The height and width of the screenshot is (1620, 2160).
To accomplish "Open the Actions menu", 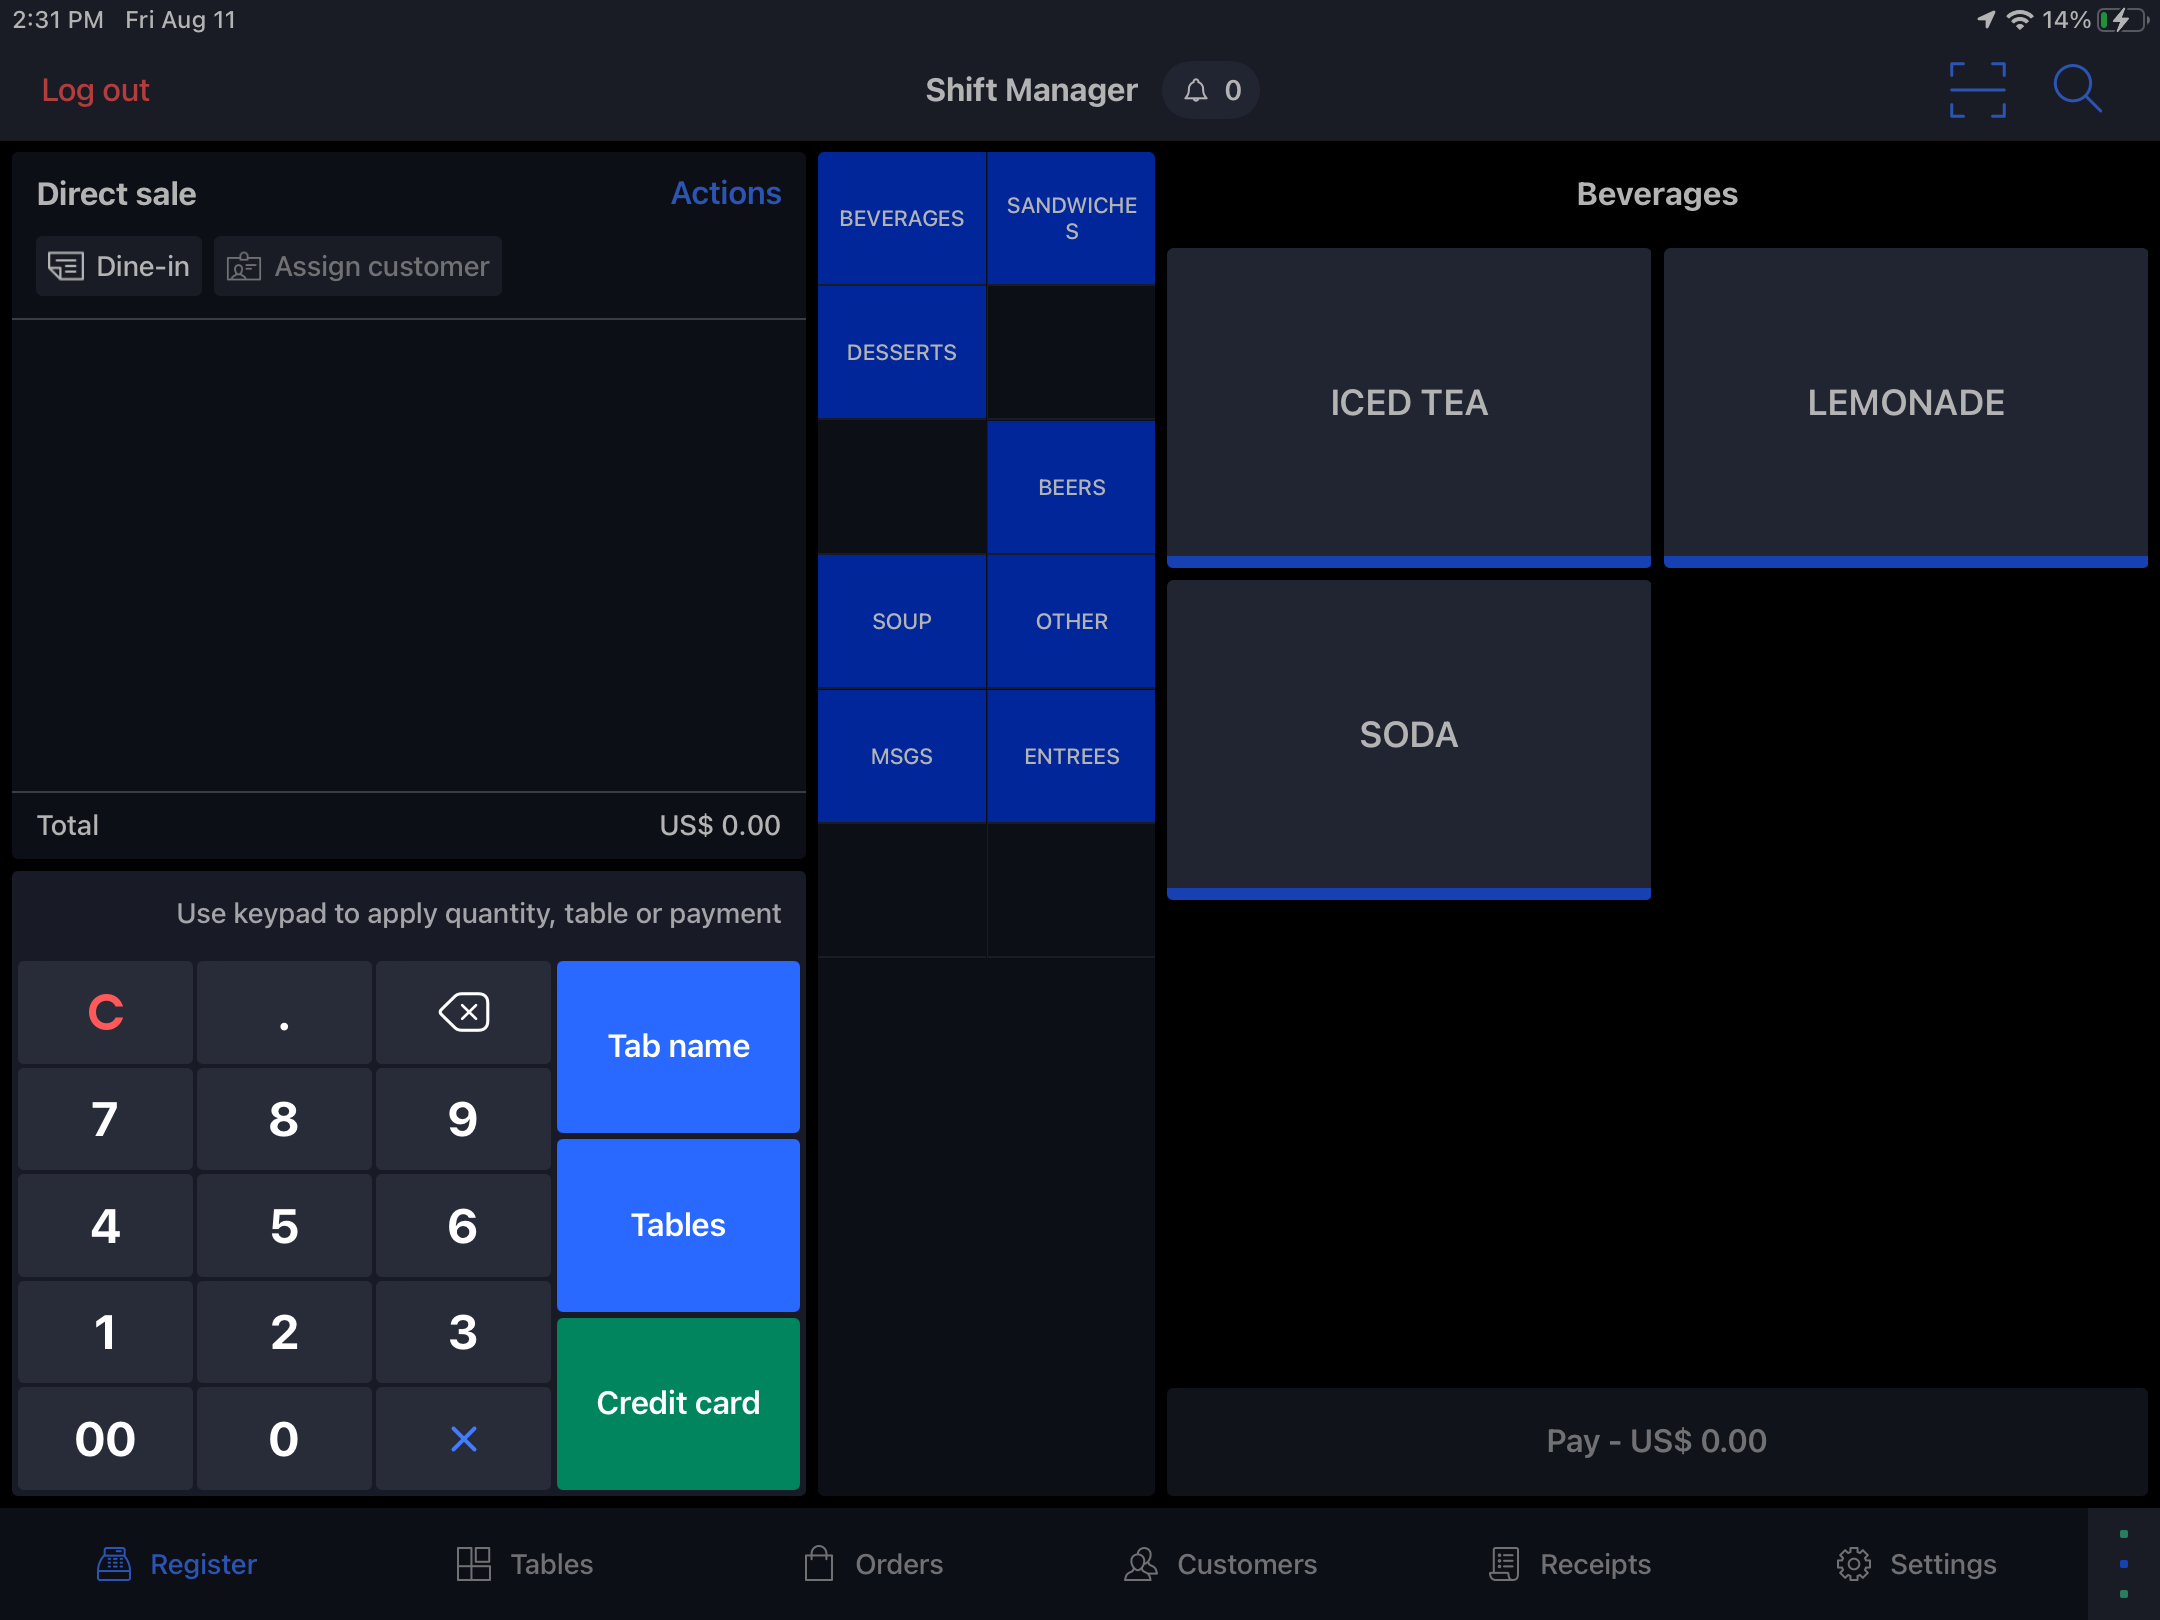I will [x=725, y=193].
